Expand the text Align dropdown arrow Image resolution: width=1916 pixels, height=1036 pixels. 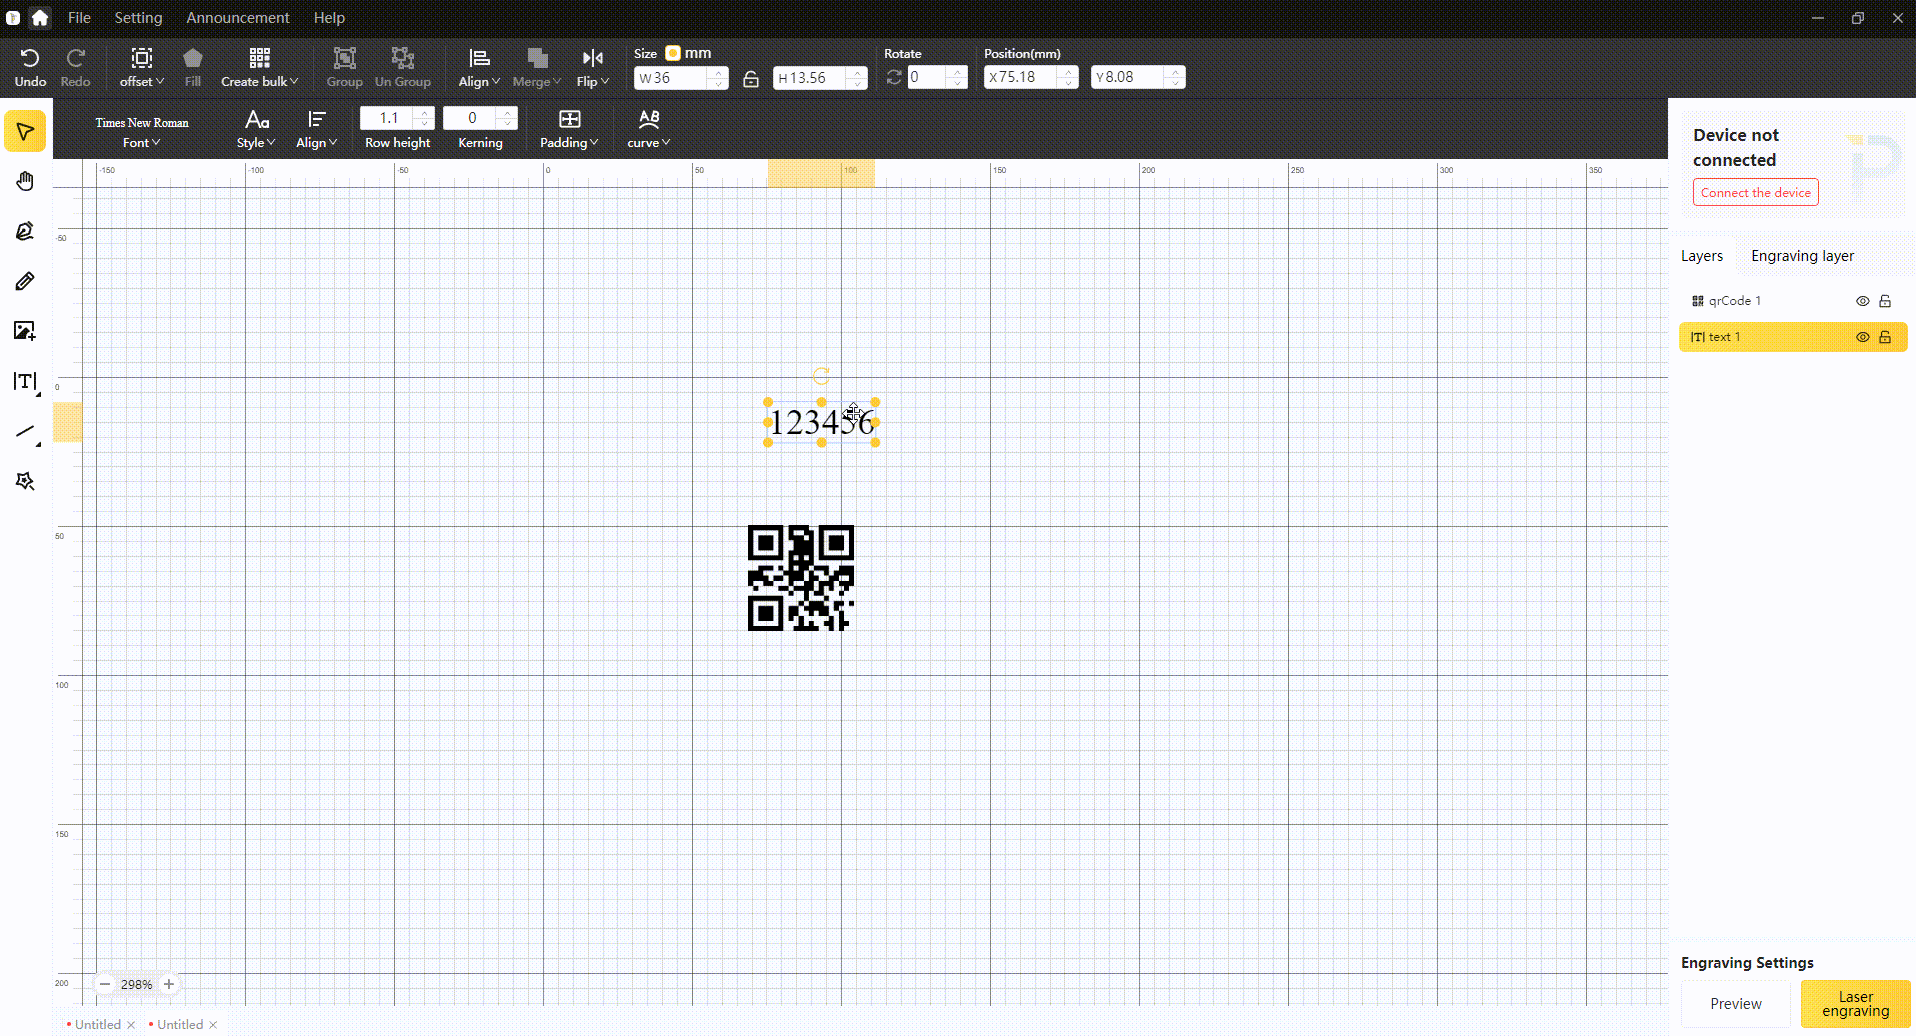[x=333, y=143]
